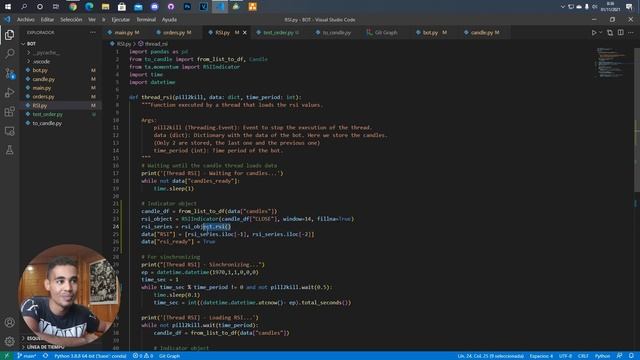Open GitHub Desktop from the taskbar
Screen dimensions: 640x360
(171, 7)
